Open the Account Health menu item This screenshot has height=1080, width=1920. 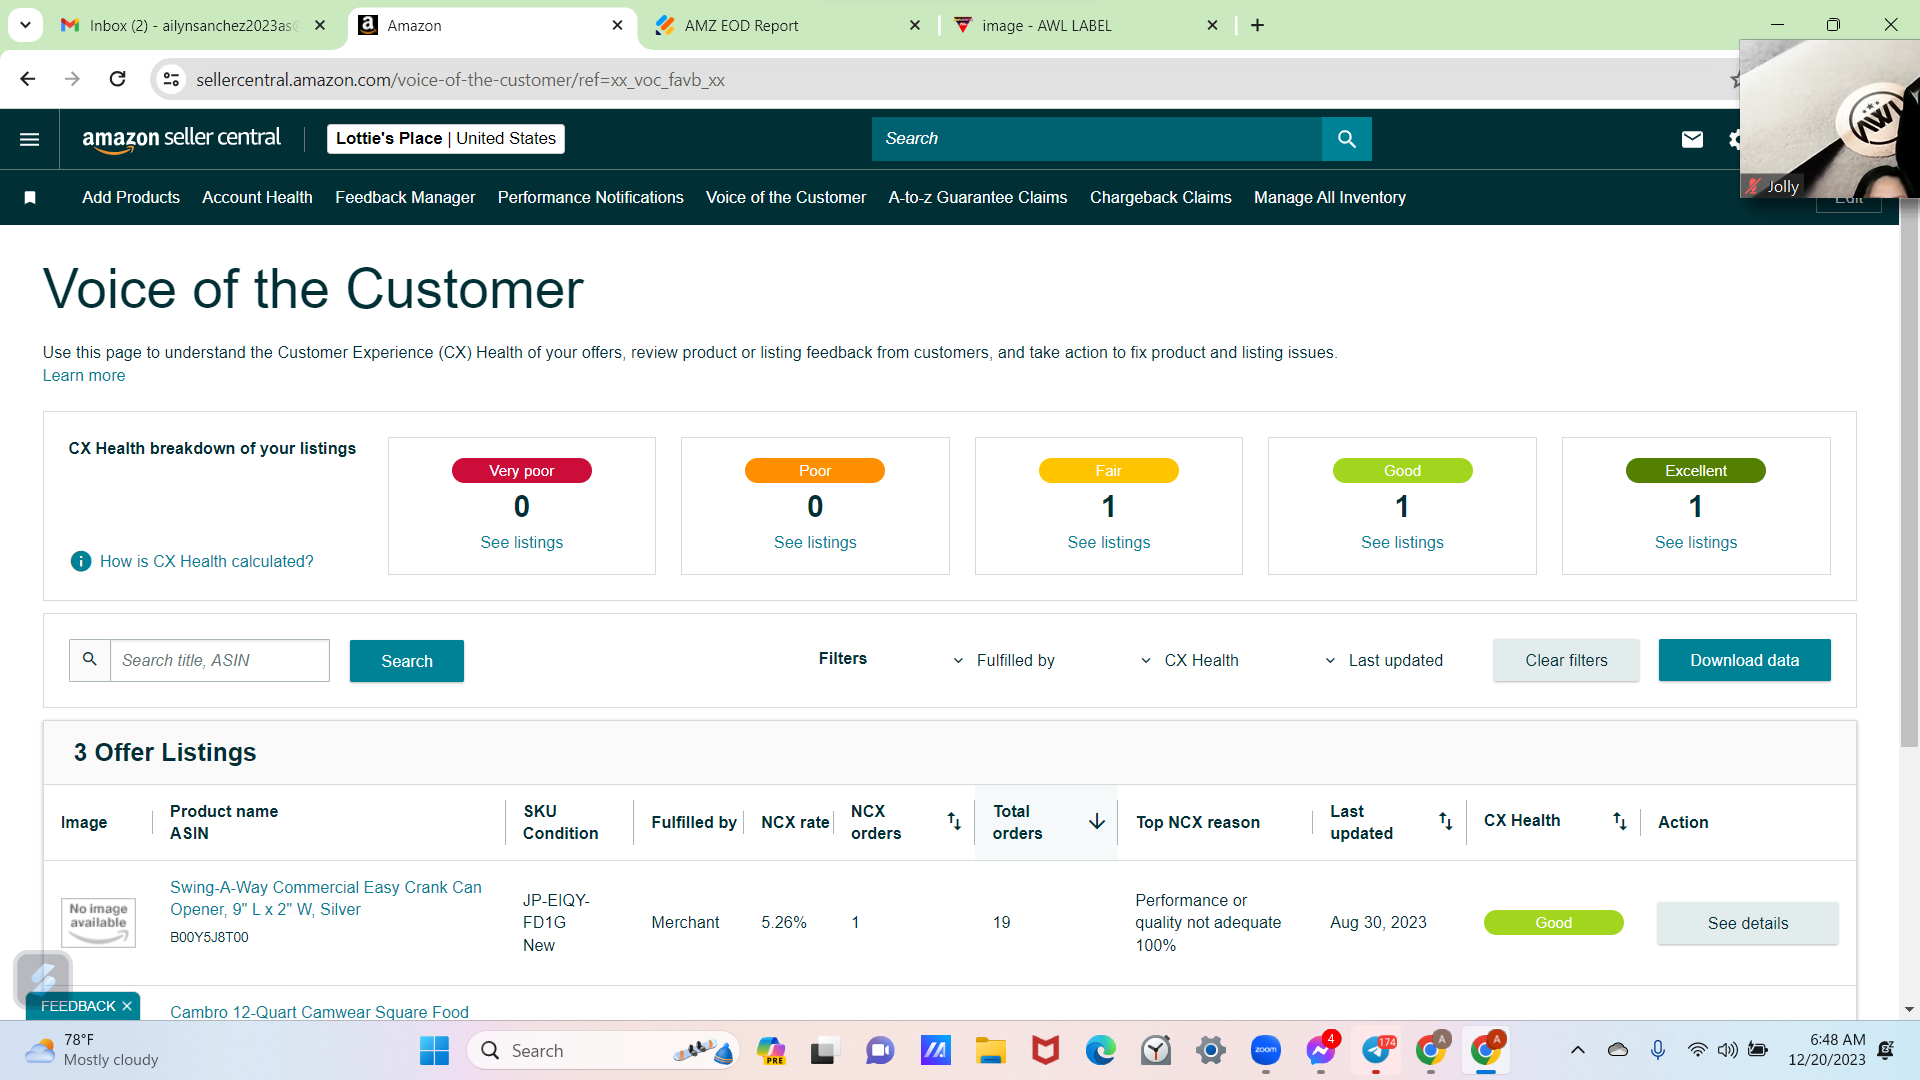(257, 198)
